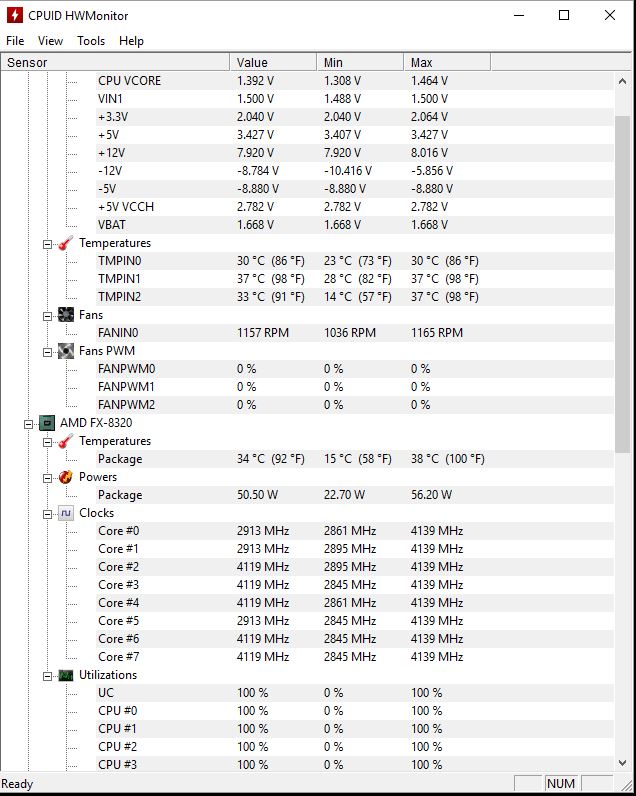Open the Tools menu
Viewport: 636px width, 796px height.
91,41
